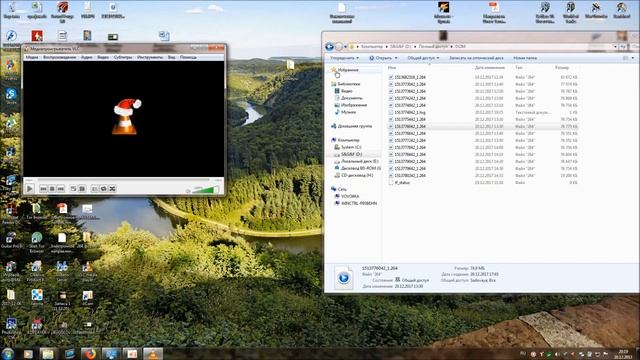This screenshot has width=640, height=360.
Task: Click the Firefox taskbar icon
Action: point(90,354)
